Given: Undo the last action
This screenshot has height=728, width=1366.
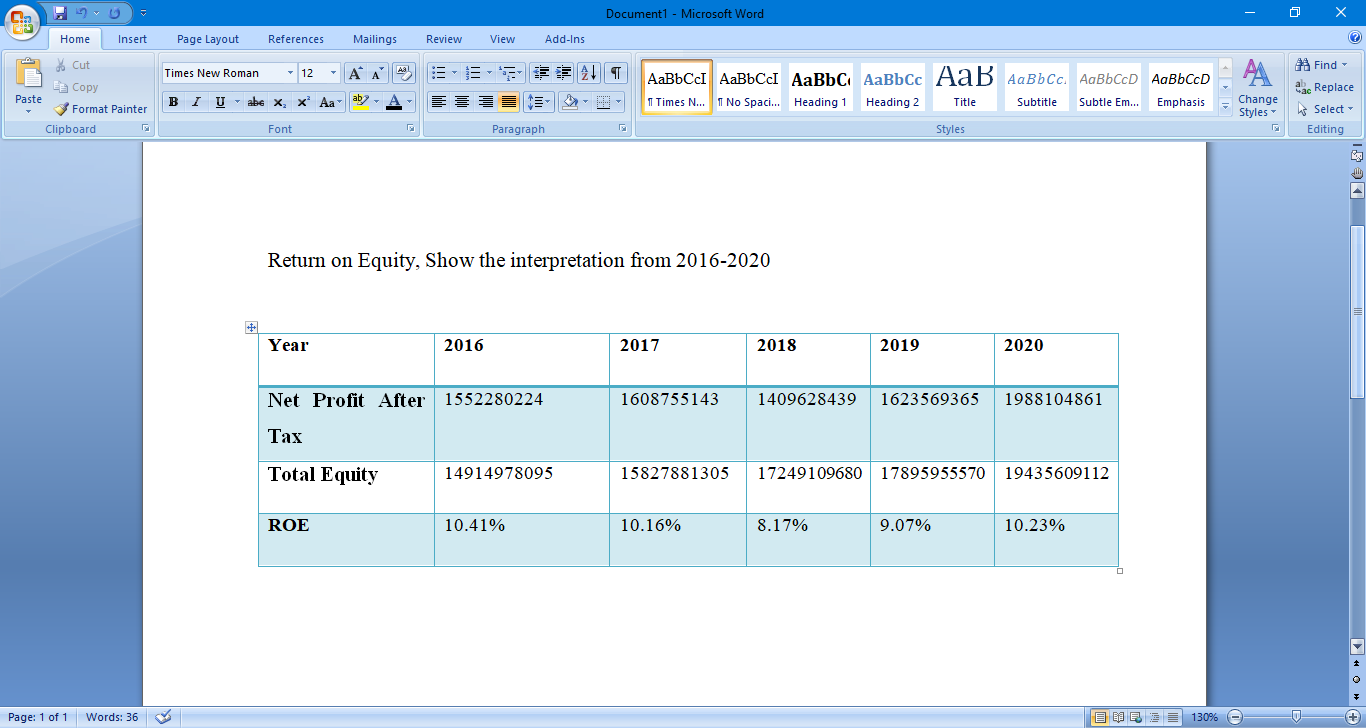Looking at the screenshot, I should [x=82, y=13].
